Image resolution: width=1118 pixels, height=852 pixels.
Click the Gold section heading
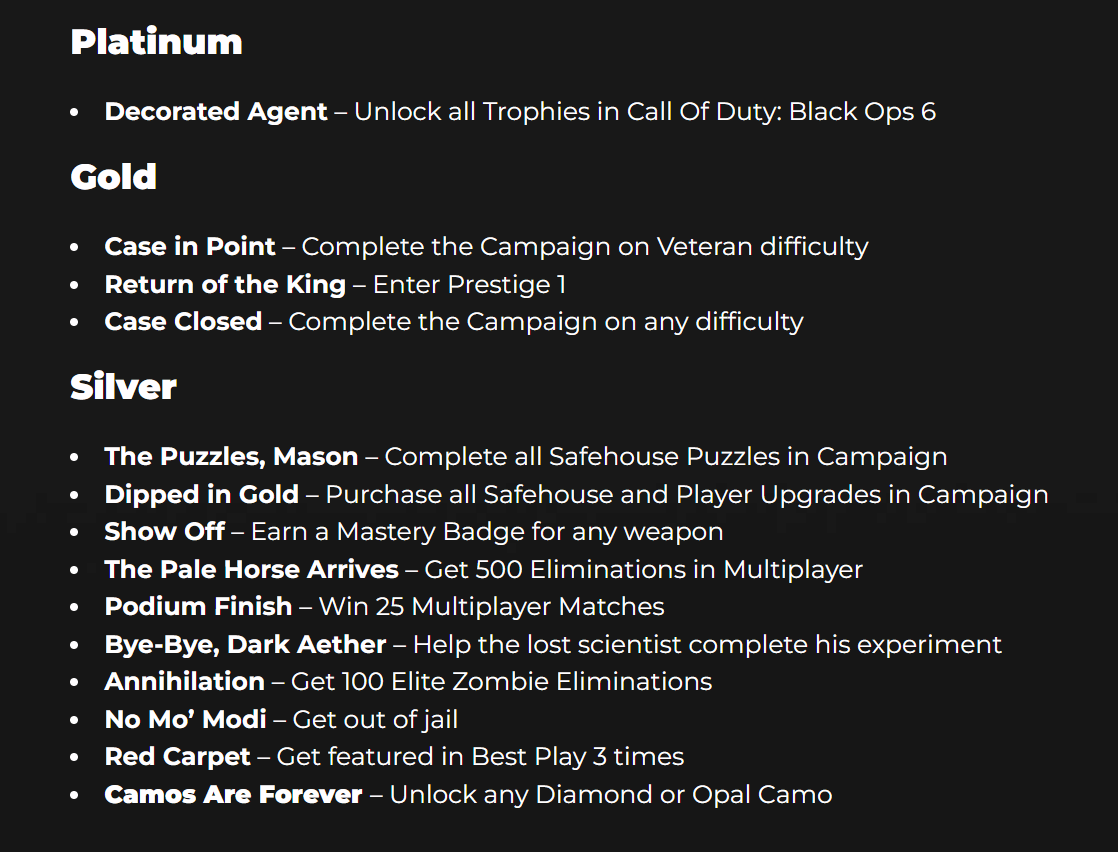tap(113, 177)
